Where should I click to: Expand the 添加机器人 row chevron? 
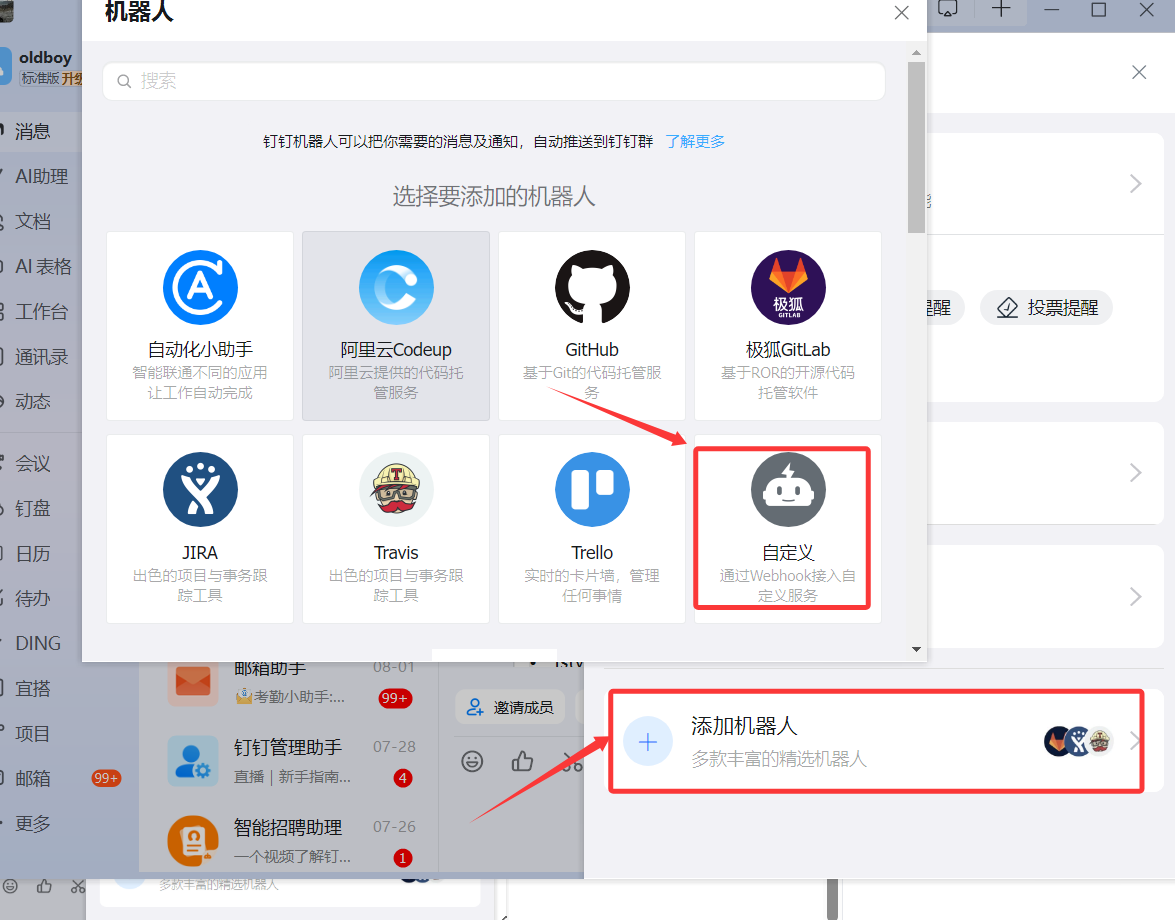pos(1134,741)
